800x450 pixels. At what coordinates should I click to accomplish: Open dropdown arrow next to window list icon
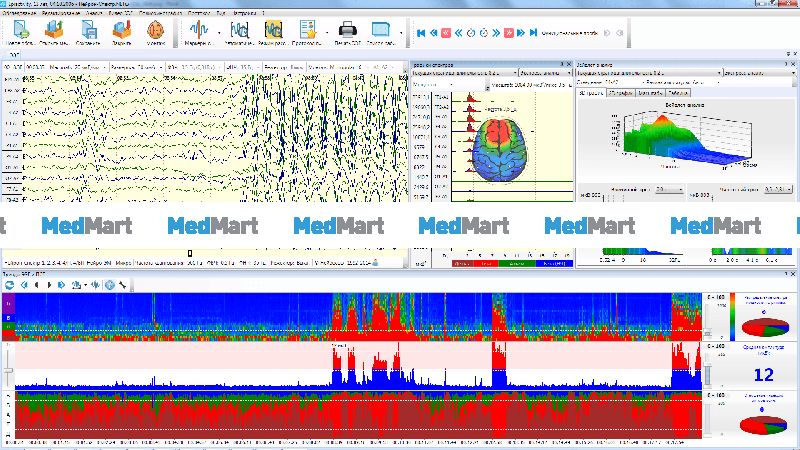(401, 33)
